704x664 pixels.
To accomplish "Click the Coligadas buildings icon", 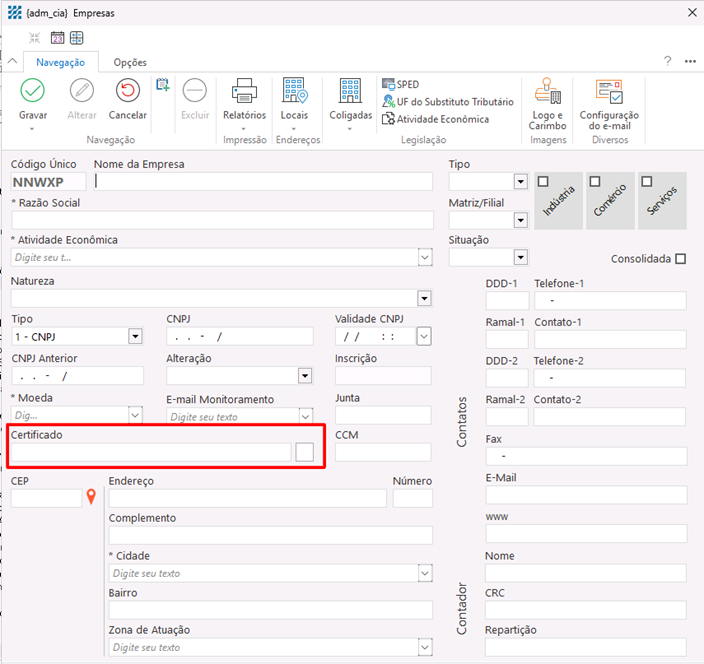I will pyautogui.click(x=350, y=92).
